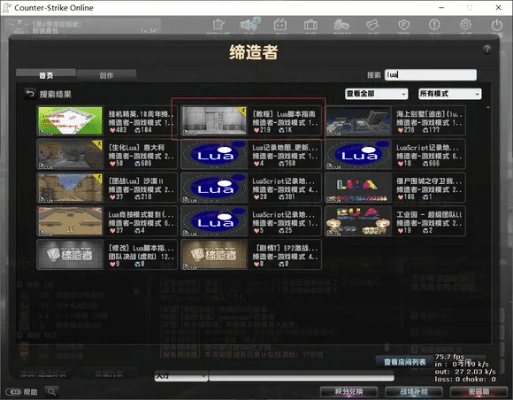This screenshot has height=400, width=513.
Task: Click the red button at bottom right
Action: point(479,391)
